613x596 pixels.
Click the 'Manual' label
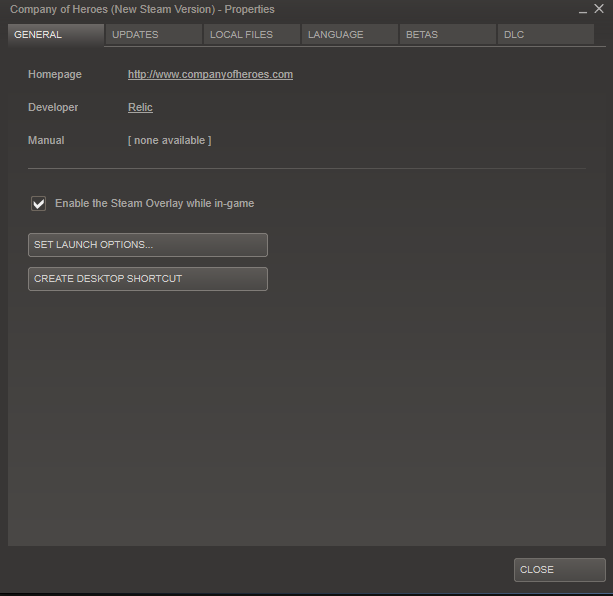click(46, 140)
